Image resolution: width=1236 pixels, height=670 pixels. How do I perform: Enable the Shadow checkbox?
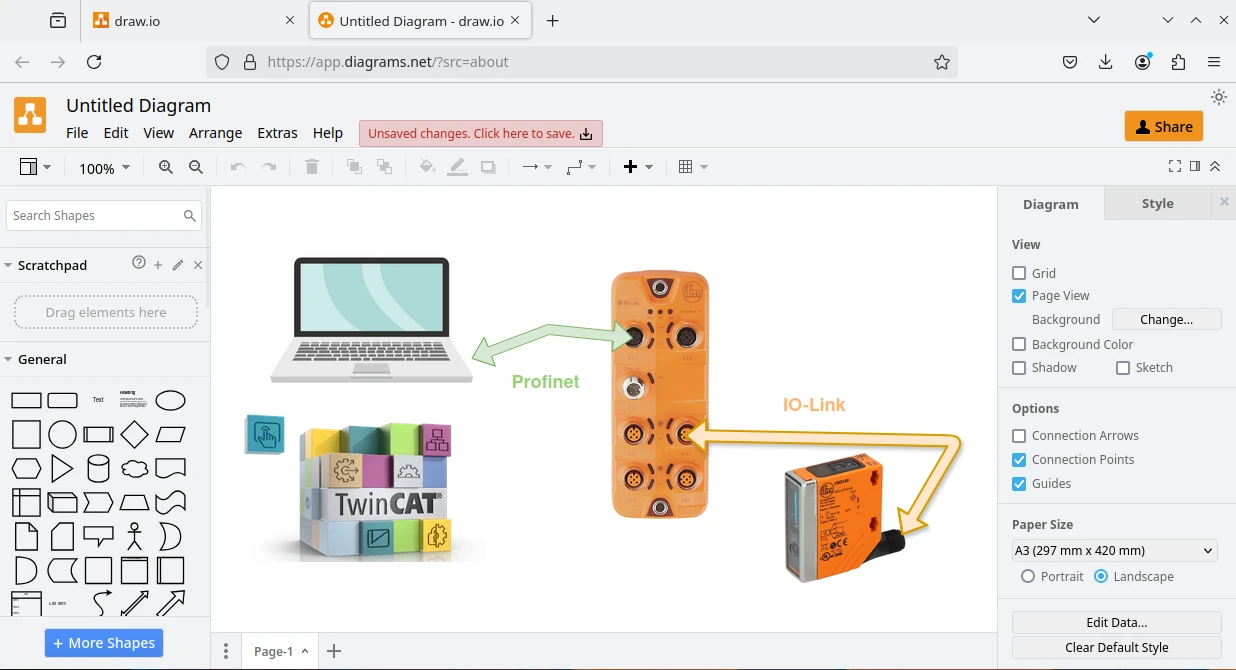coord(1019,368)
